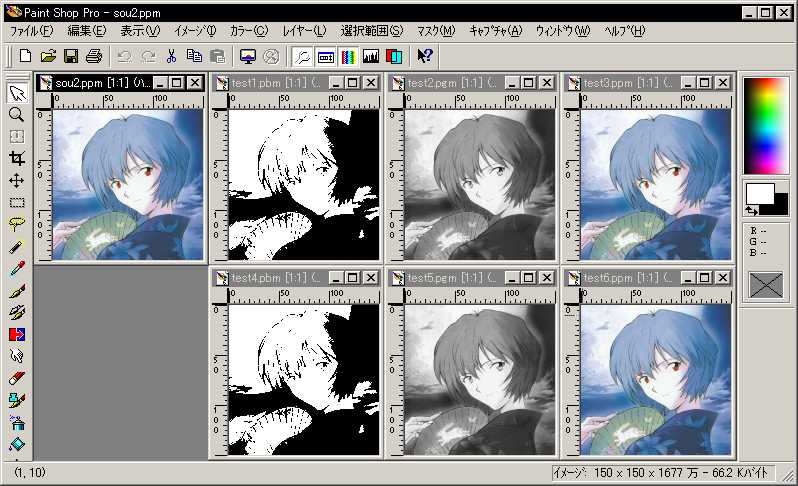Open the イメージ(I) menu
Image resolution: width=798 pixels, height=486 pixels.
coord(195,31)
